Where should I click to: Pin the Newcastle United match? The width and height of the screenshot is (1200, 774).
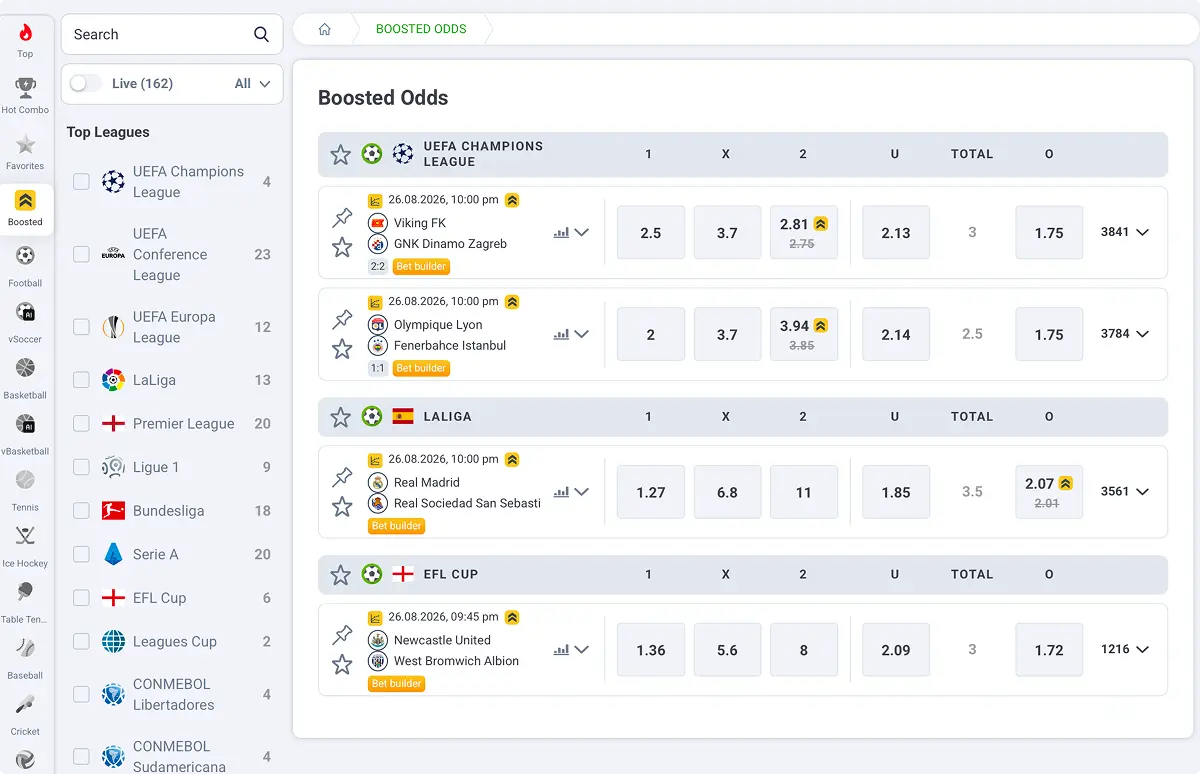point(342,635)
